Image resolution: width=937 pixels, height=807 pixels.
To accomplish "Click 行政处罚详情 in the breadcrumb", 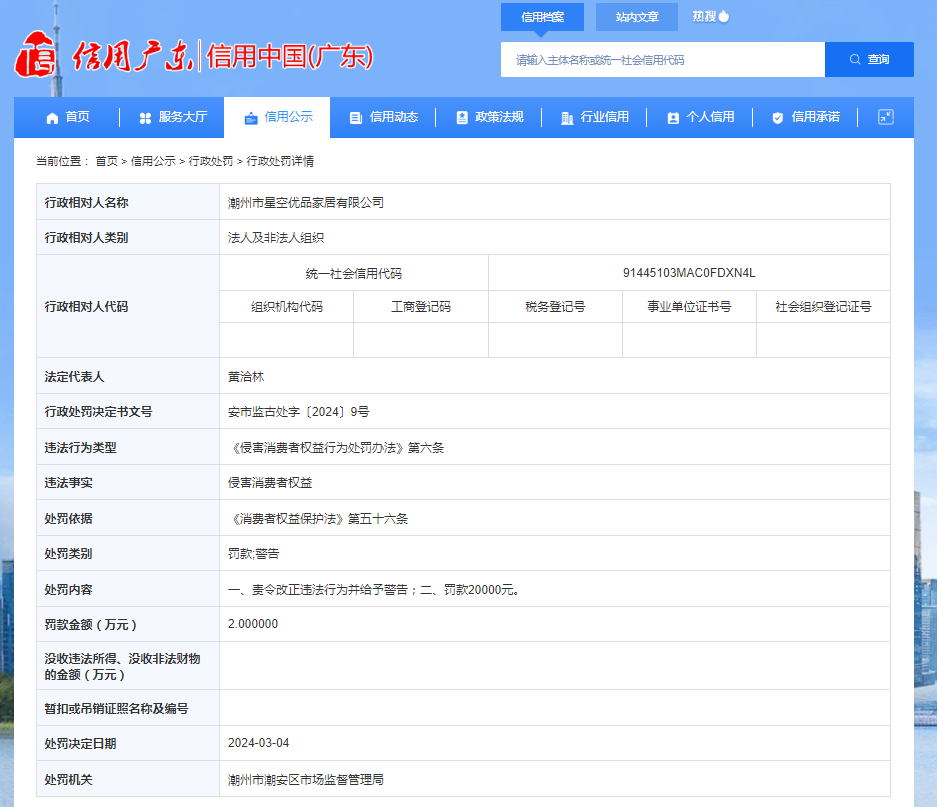I will coord(280,161).
